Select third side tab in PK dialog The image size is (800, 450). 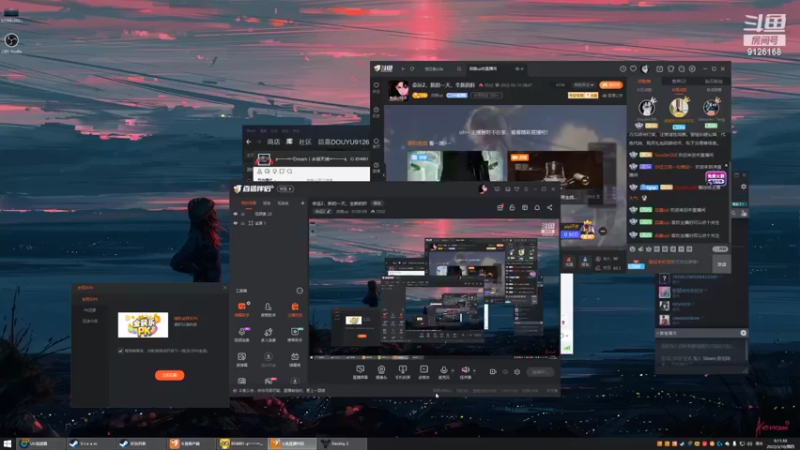coord(90,321)
